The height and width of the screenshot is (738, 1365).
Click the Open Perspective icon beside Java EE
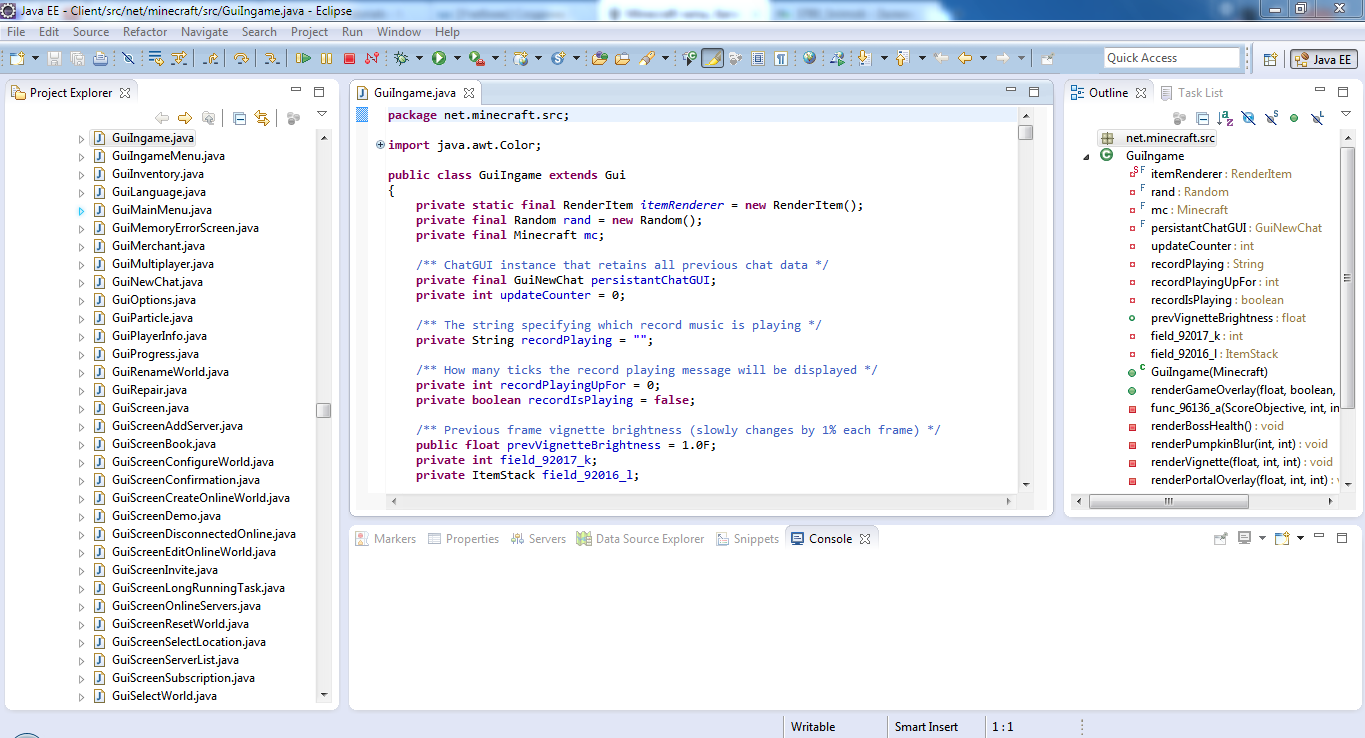click(x=1270, y=59)
